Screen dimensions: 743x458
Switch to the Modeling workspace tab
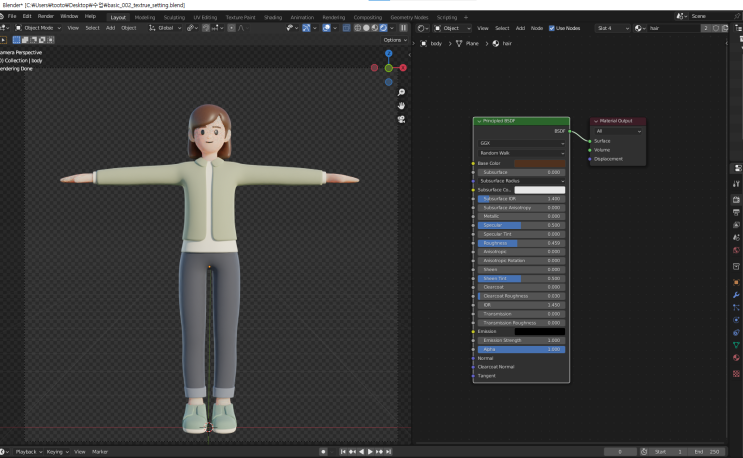pyautogui.click(x=145, y=17)
